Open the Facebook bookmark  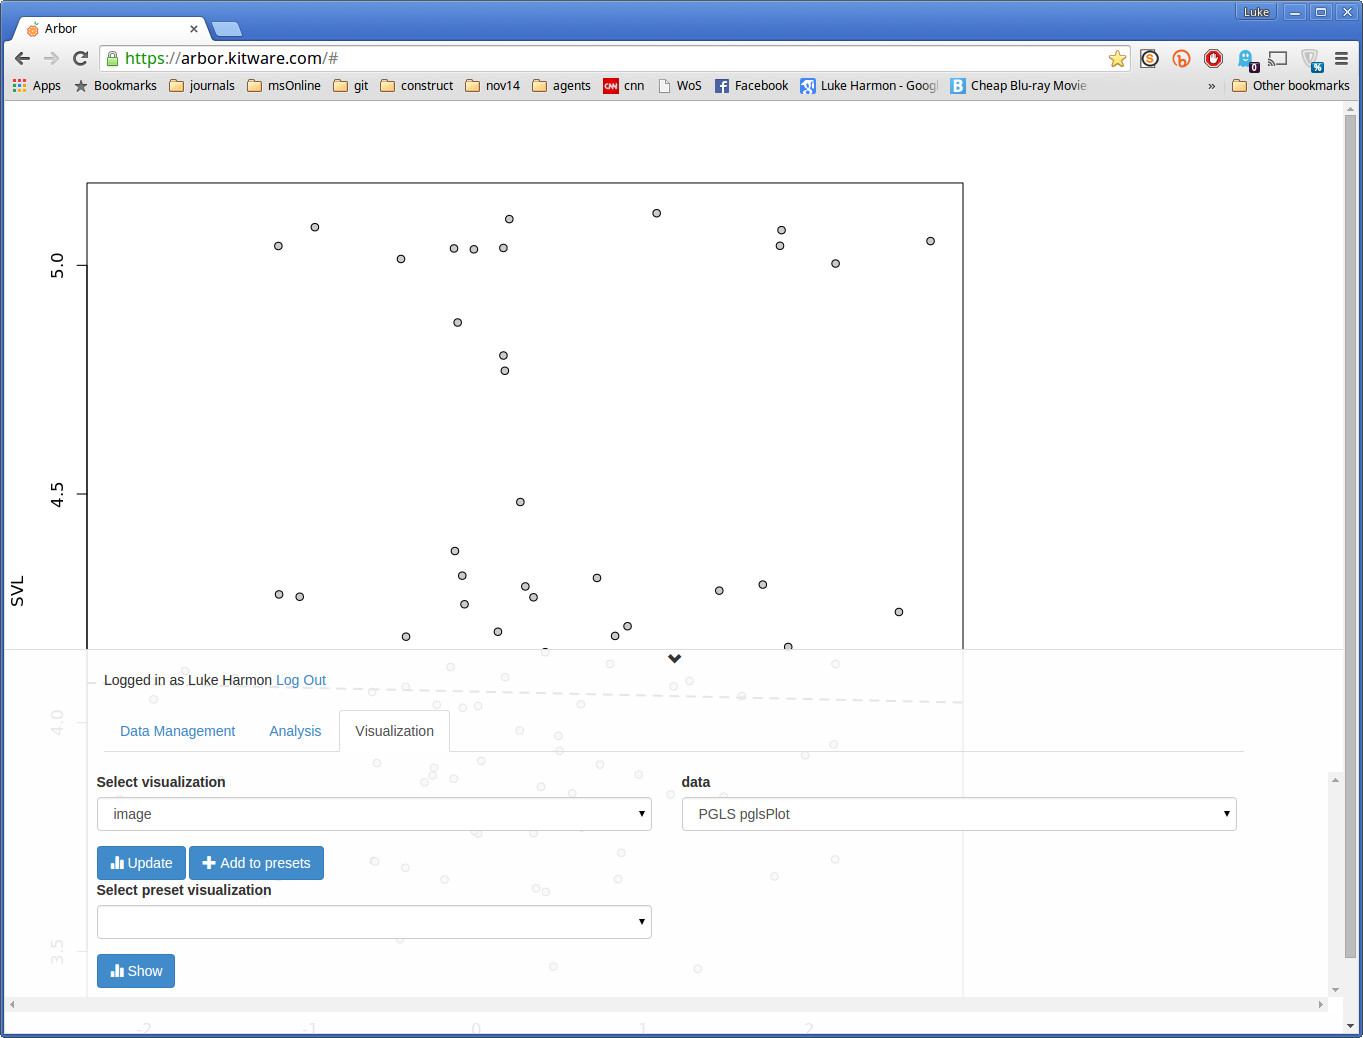(752, 86)
